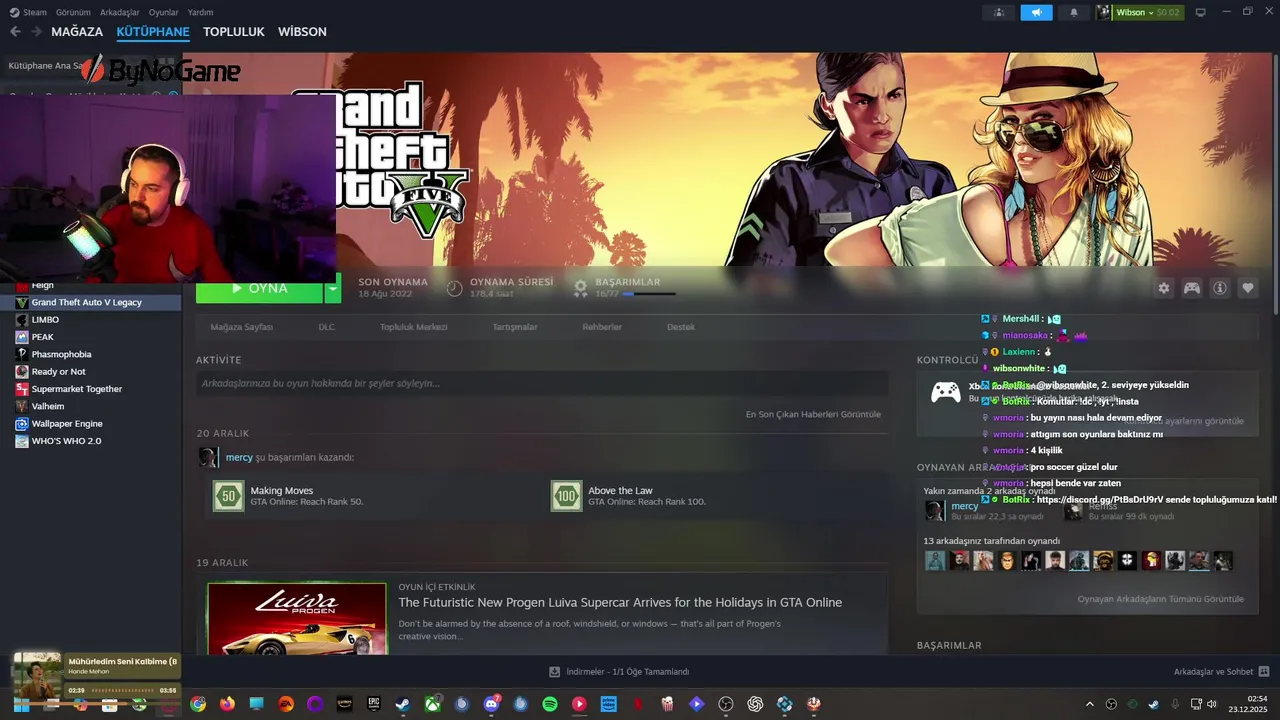Open Xbox app from the taskbar
Viewport: 1280px width, 720px height.
coord(433,704)
